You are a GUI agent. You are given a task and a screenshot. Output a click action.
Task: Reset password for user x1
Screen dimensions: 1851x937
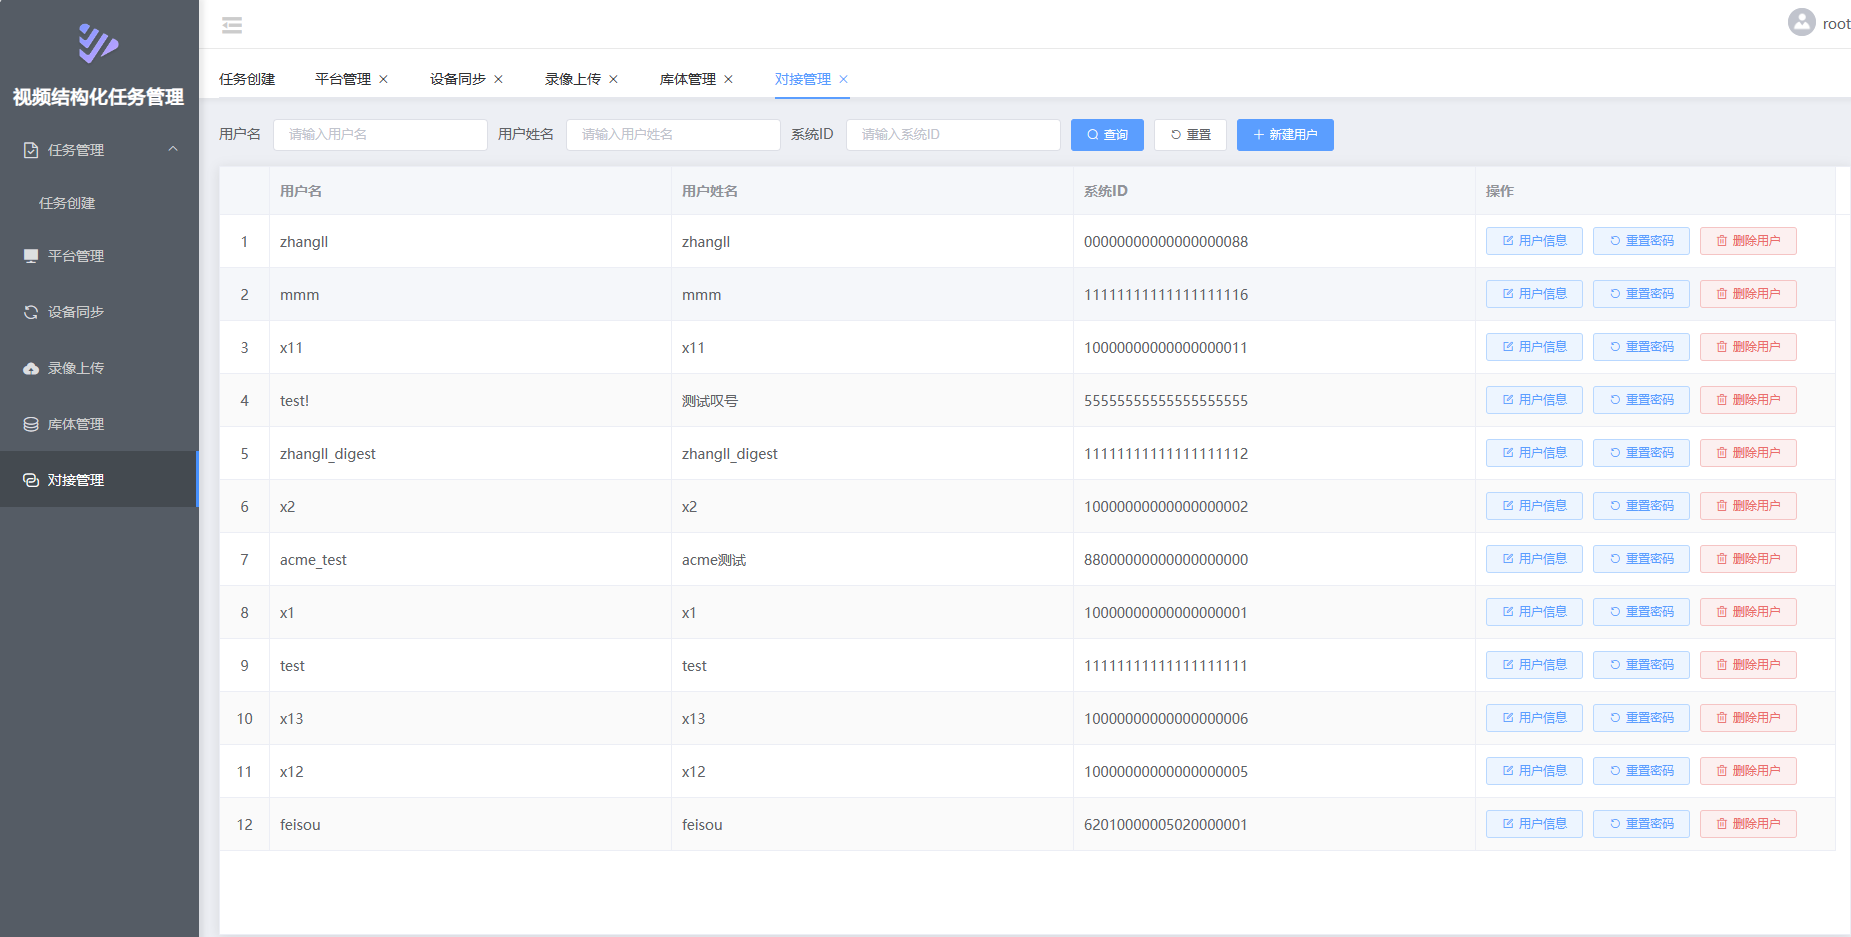click(1641, 612)
